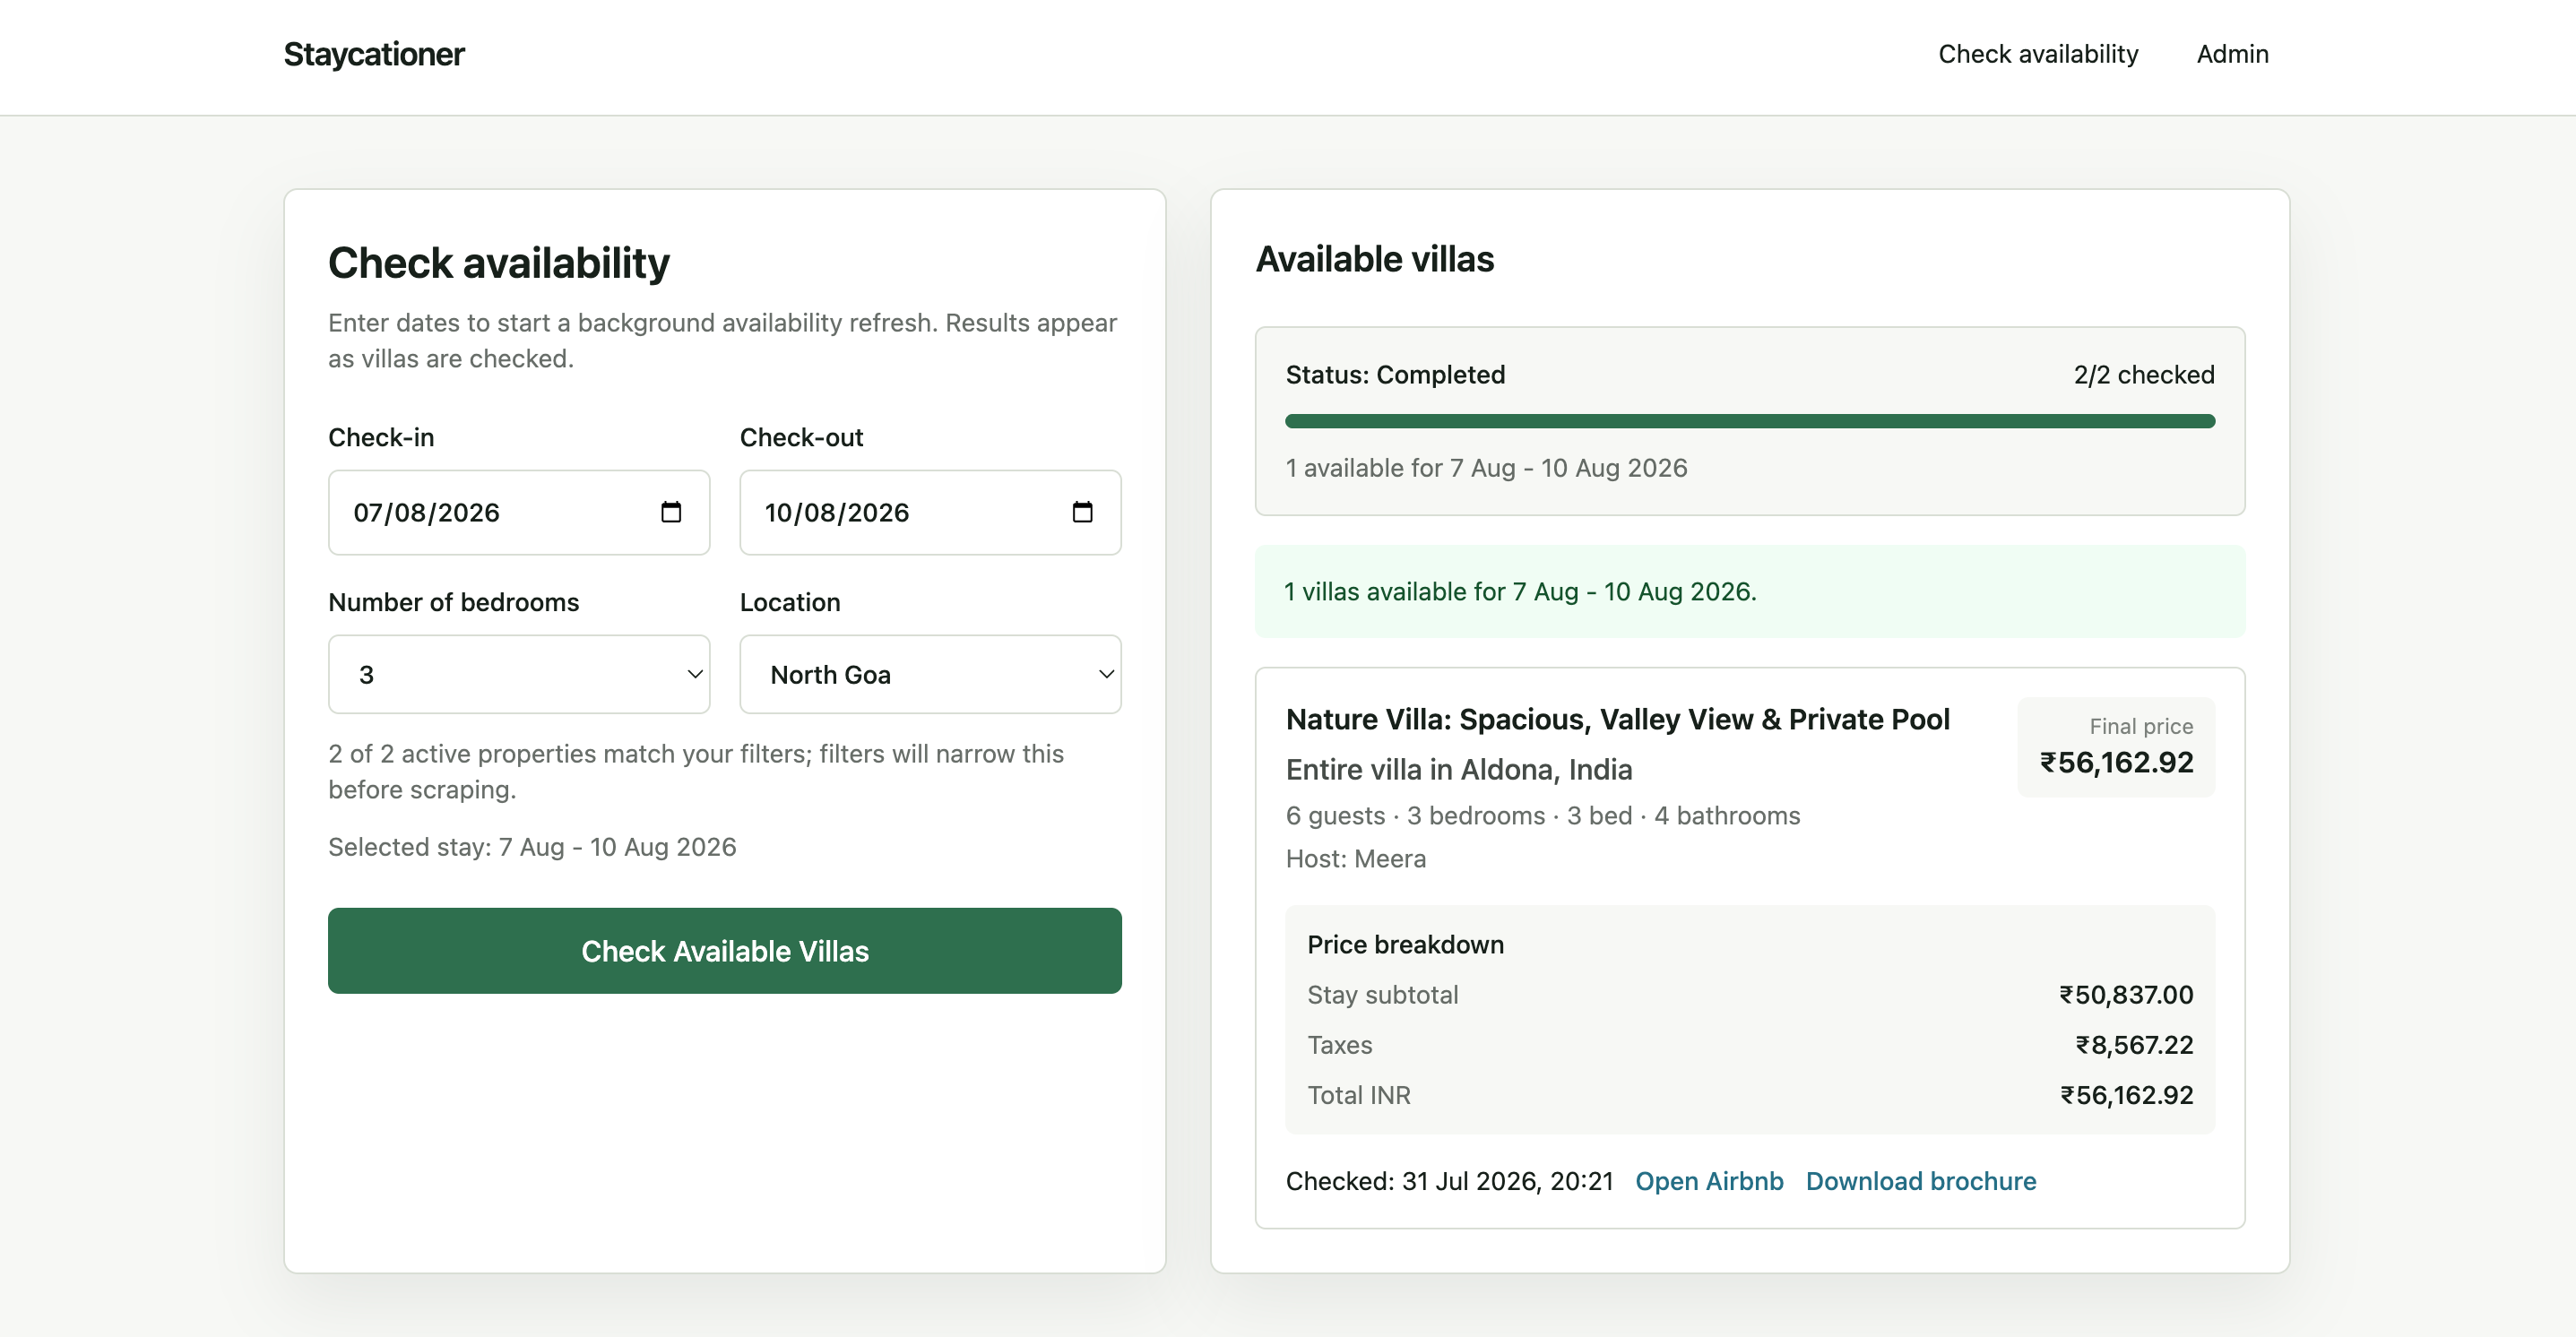
Task: Click 'Host: Meera' text
Action: [x=1356, y=858]
